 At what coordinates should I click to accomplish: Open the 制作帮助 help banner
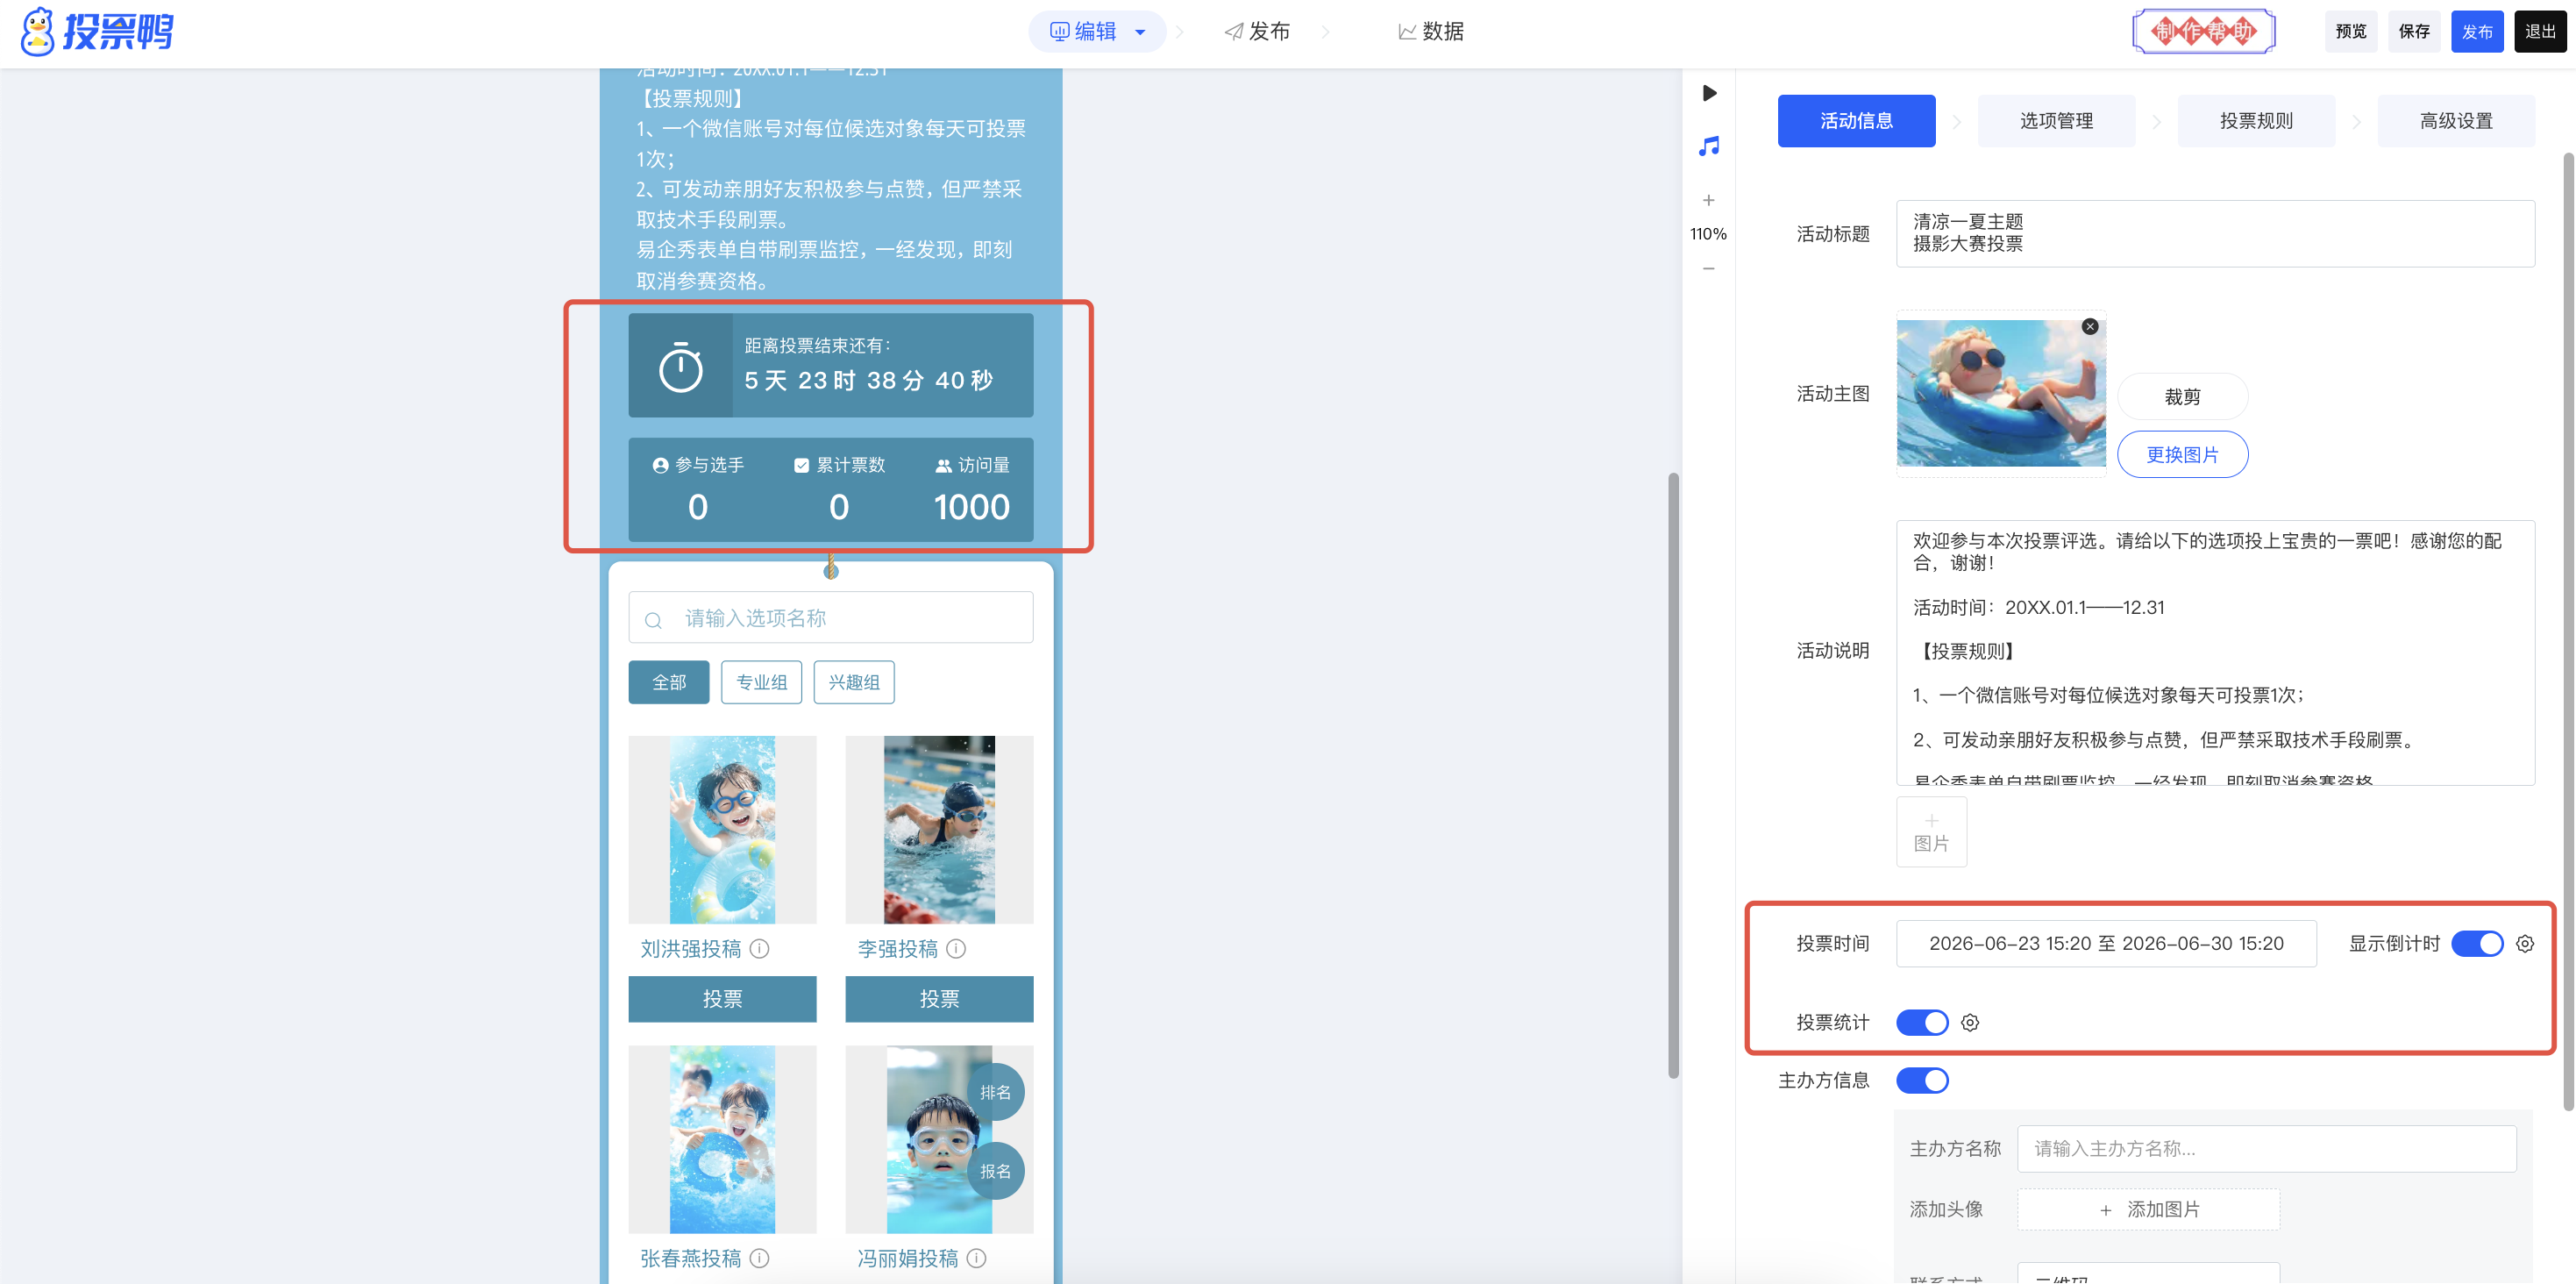[2203, 31]
